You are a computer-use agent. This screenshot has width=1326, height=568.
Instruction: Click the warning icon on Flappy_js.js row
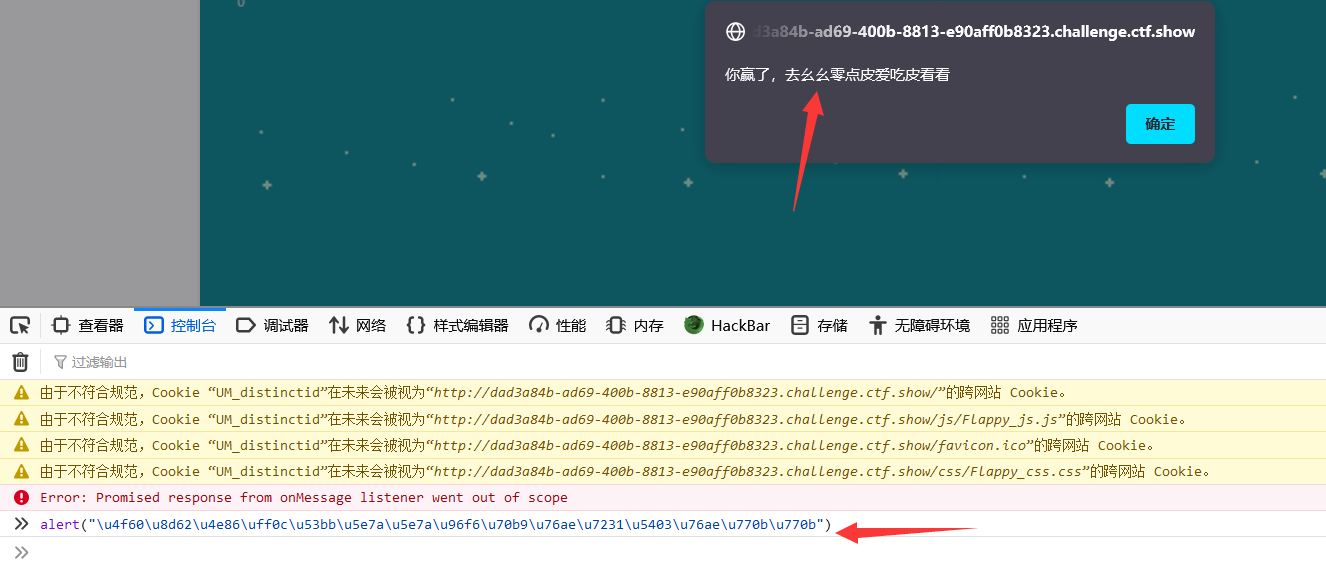tap(21, 419)
